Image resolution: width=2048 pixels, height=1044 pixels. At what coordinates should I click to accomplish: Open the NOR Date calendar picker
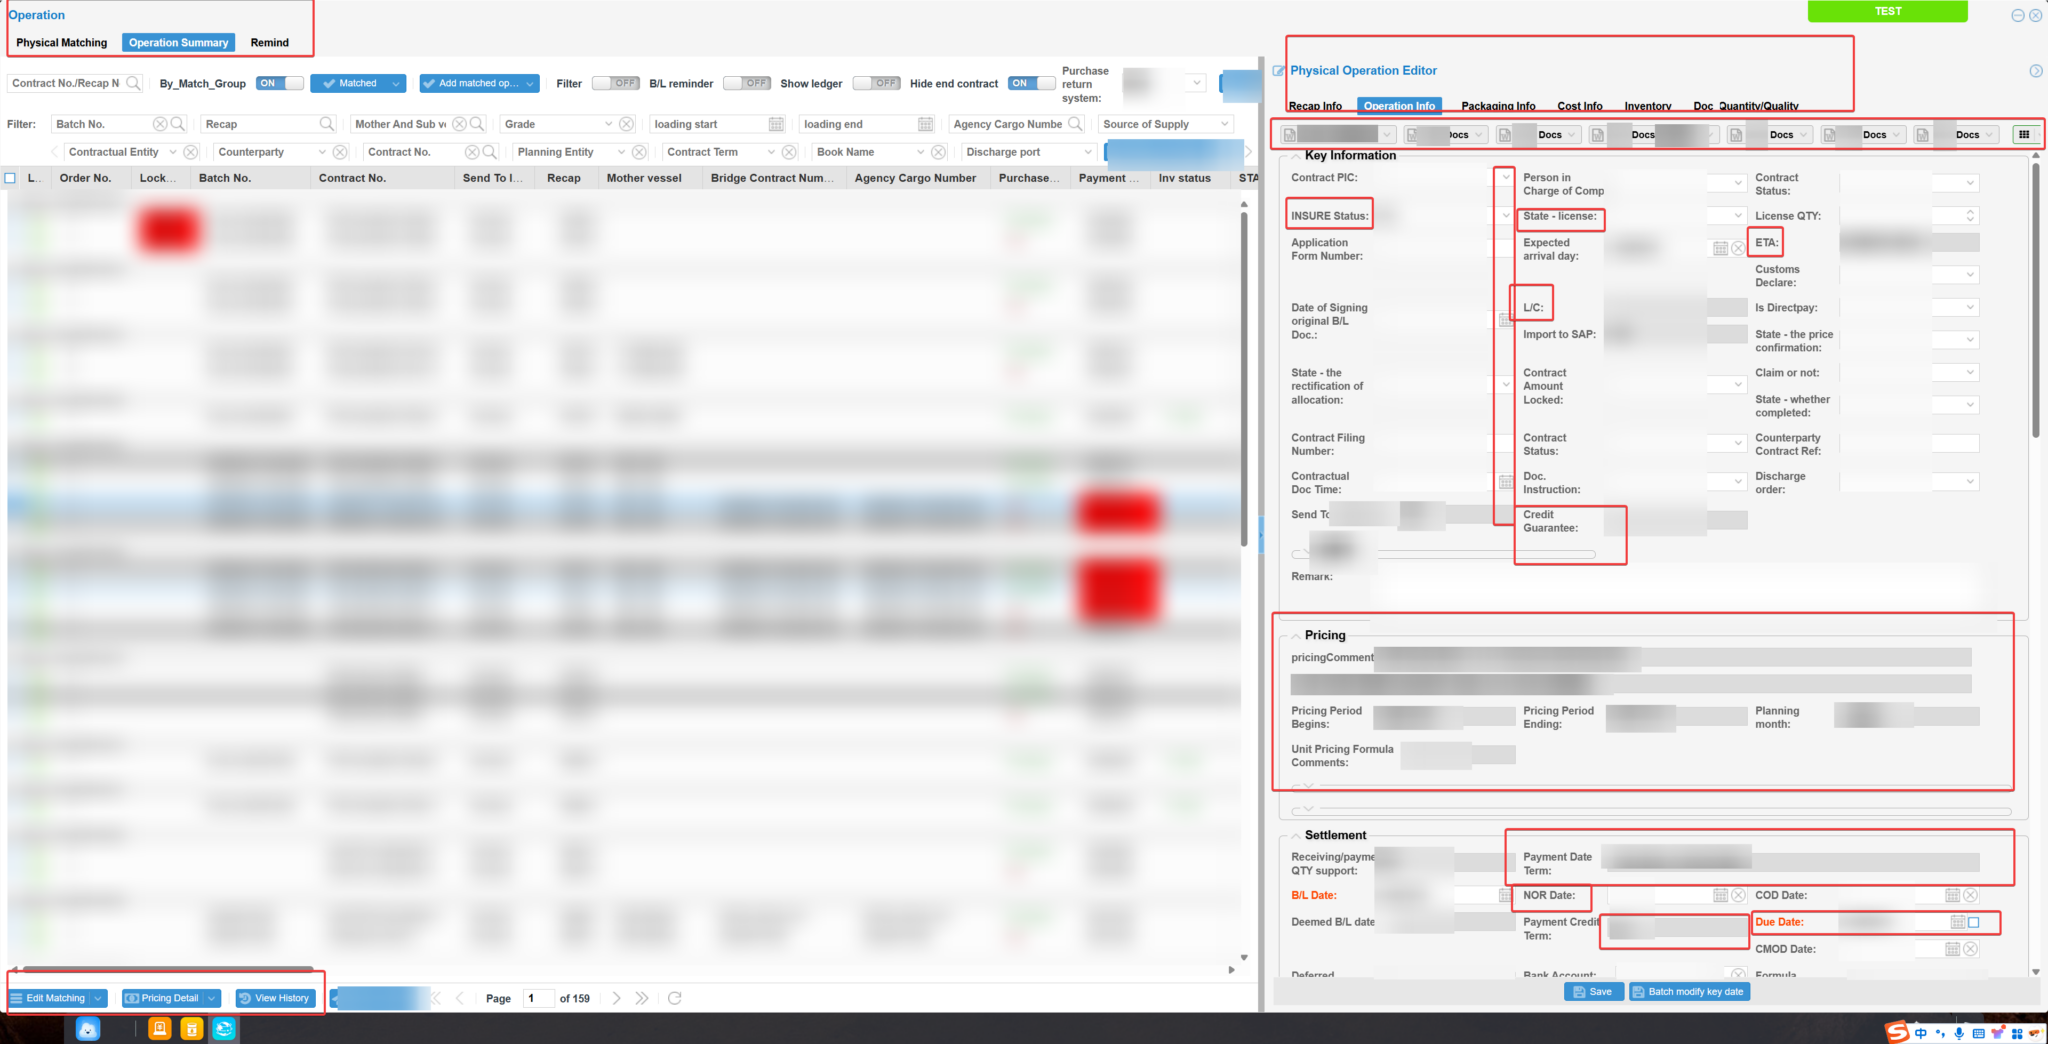[x=1720, y=895]
